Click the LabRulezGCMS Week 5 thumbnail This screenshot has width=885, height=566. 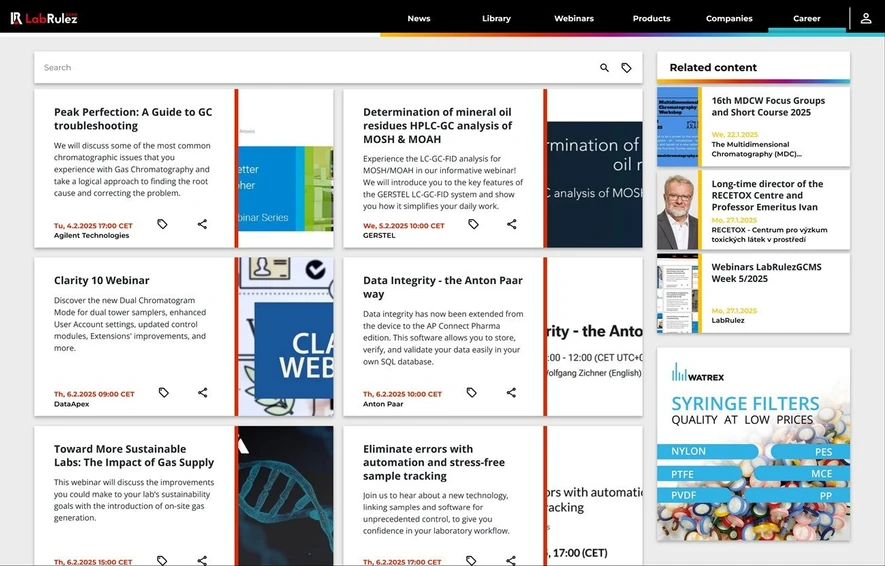coord(677,293)
